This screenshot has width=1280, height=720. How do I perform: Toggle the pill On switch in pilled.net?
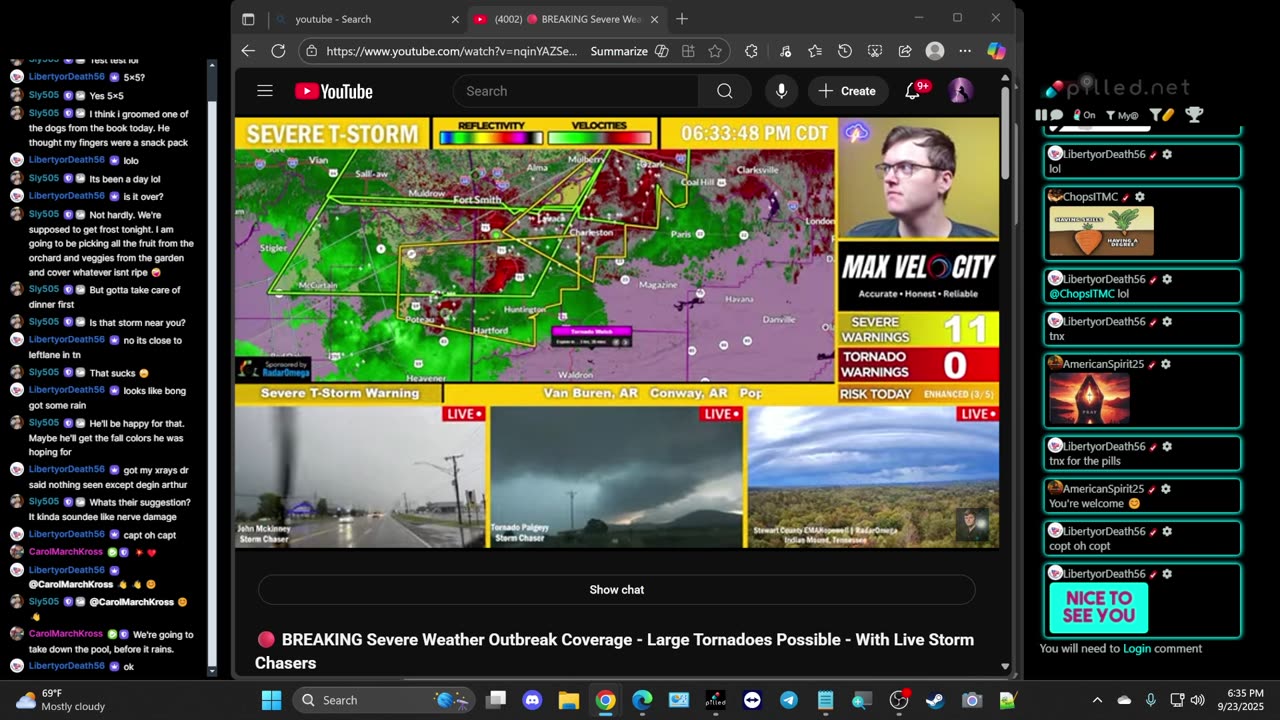(1085, 115)
